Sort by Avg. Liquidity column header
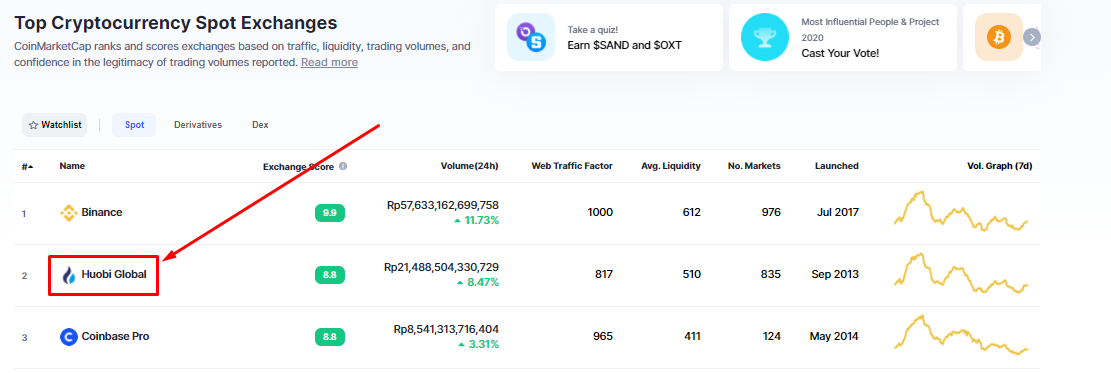 671,166
